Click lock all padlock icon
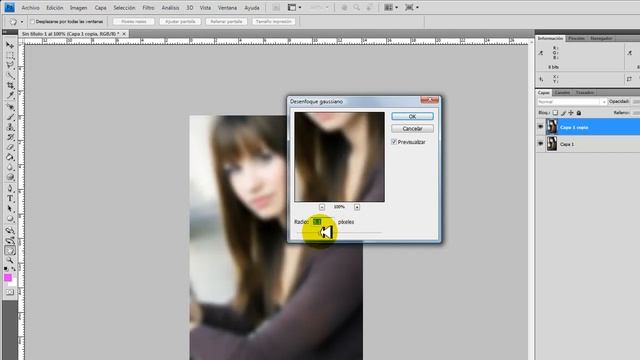 point(578,113)
